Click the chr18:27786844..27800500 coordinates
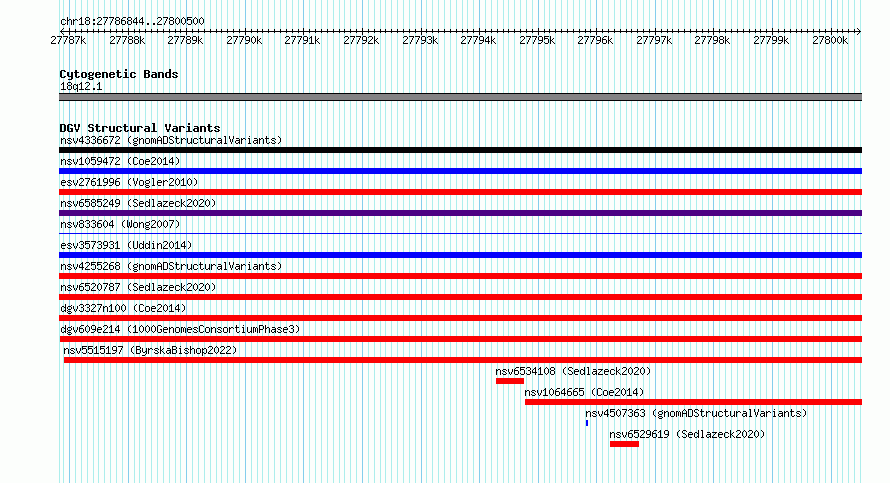890x483 pixels. pos(132,21)
